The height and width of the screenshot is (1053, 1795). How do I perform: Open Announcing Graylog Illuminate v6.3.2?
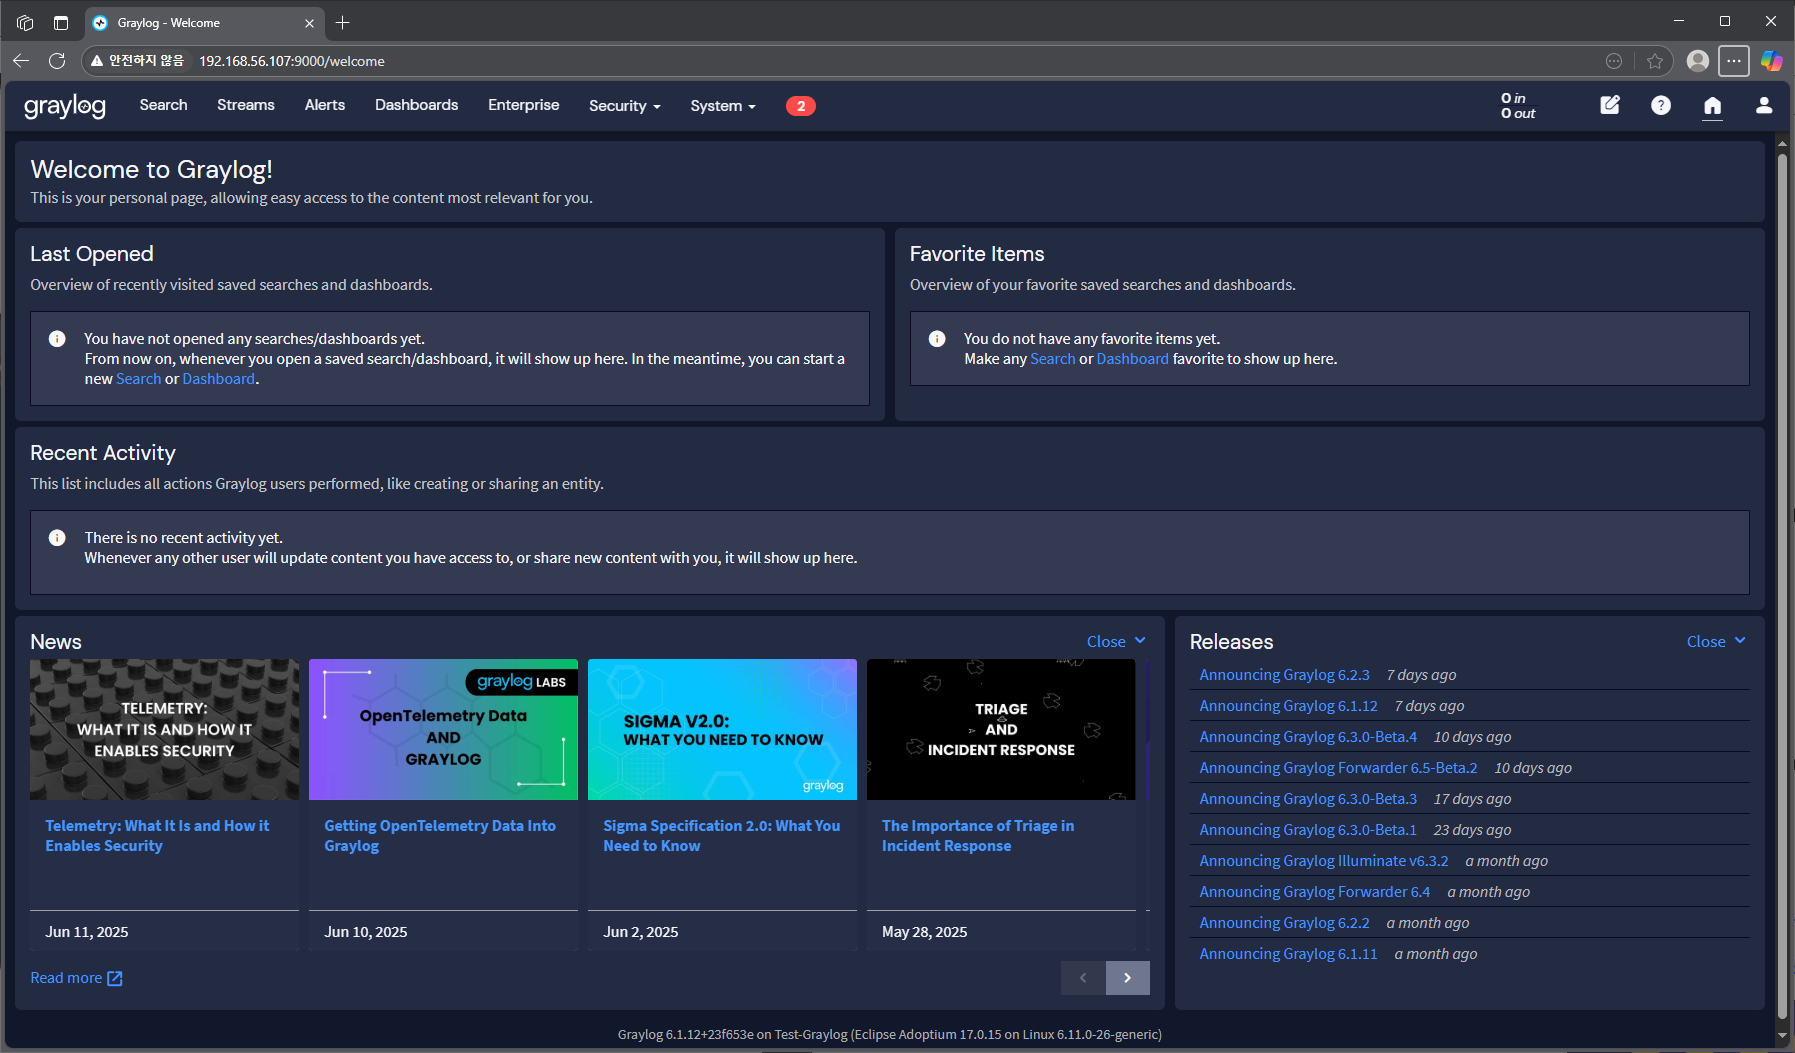pos(1324,861)
